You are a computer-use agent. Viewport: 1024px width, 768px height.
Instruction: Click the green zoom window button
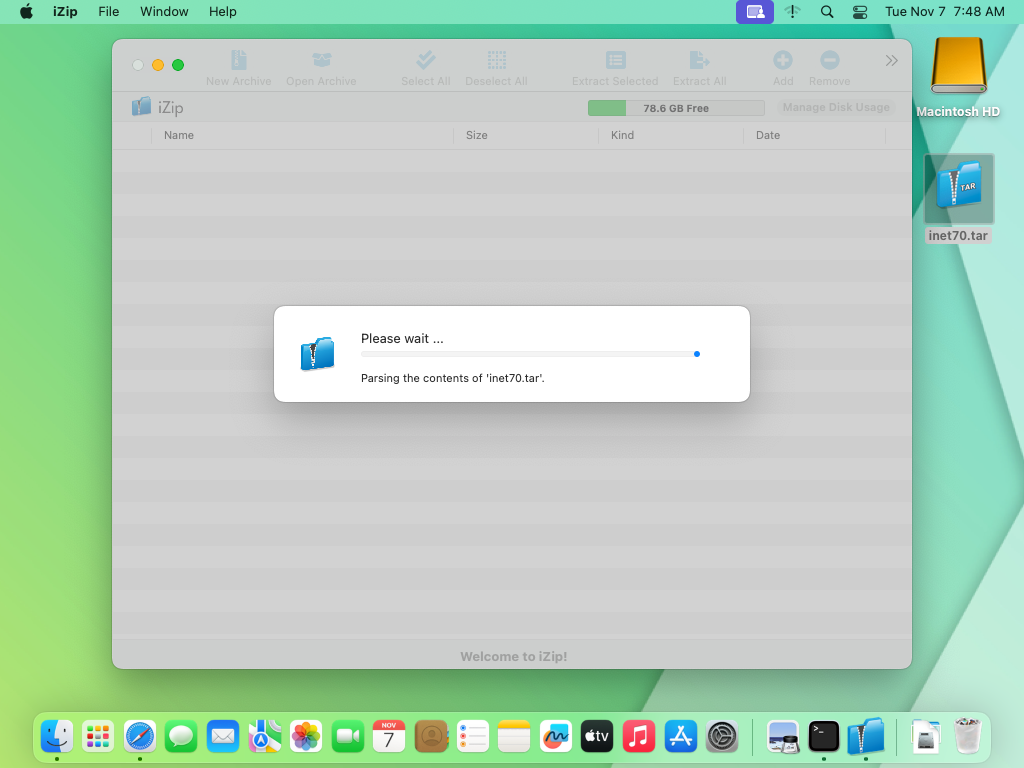[178, 65]
